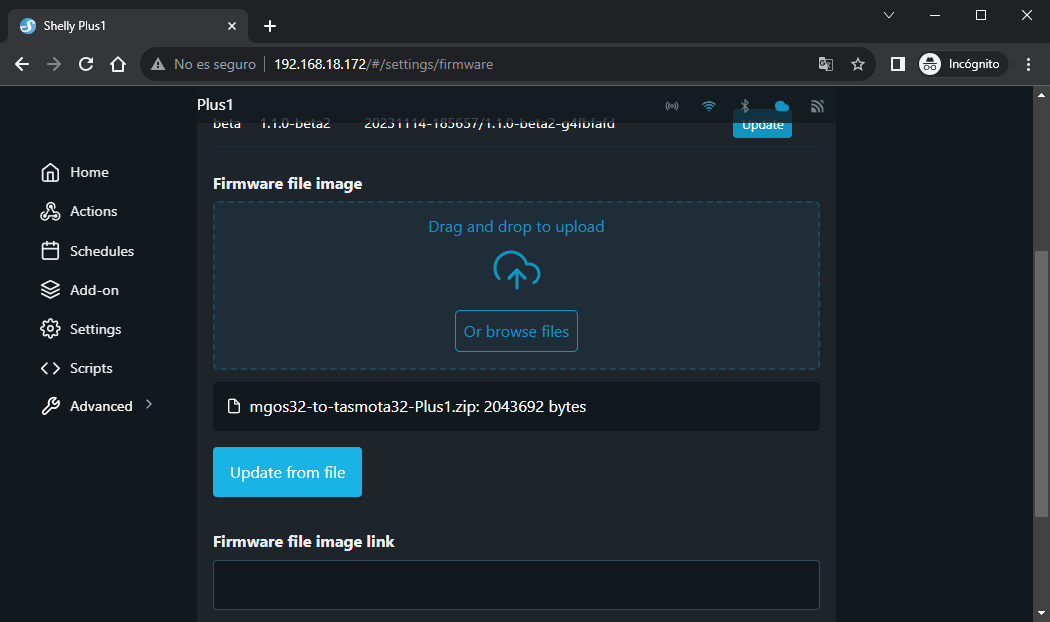Click the cloud status icon in header
The height and width of the screenshot is (622, 1050).
[782, 106]
